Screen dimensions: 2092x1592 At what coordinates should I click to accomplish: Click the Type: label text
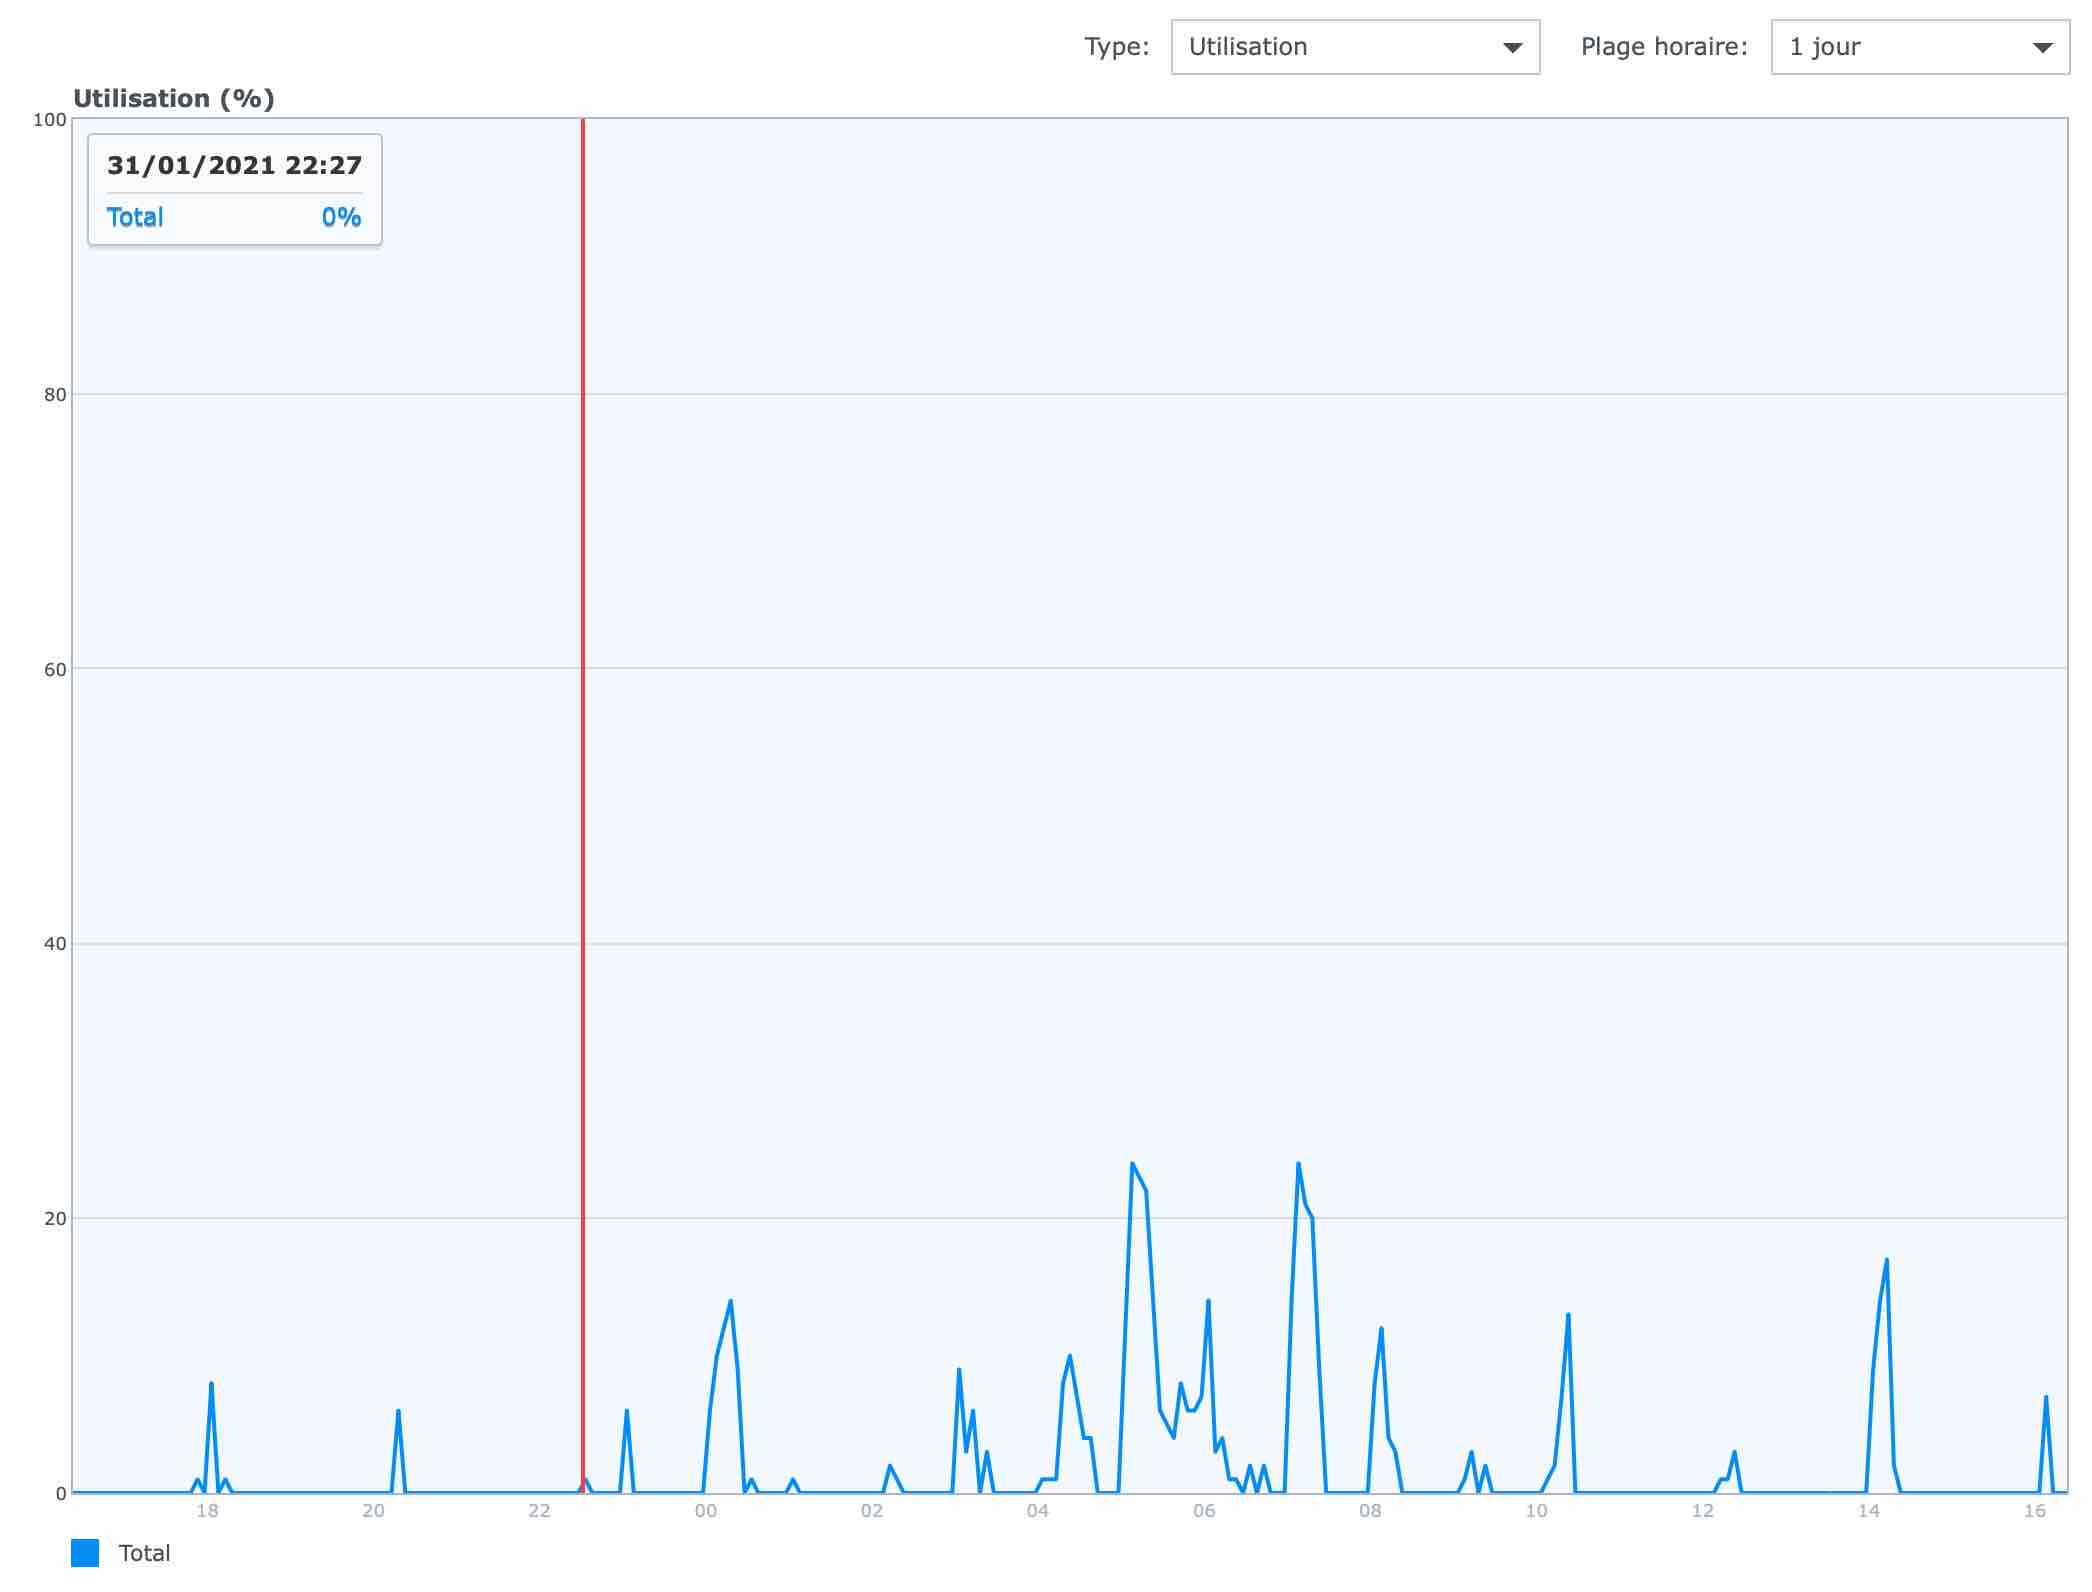pyautogui.click(x=1116, y=47)
